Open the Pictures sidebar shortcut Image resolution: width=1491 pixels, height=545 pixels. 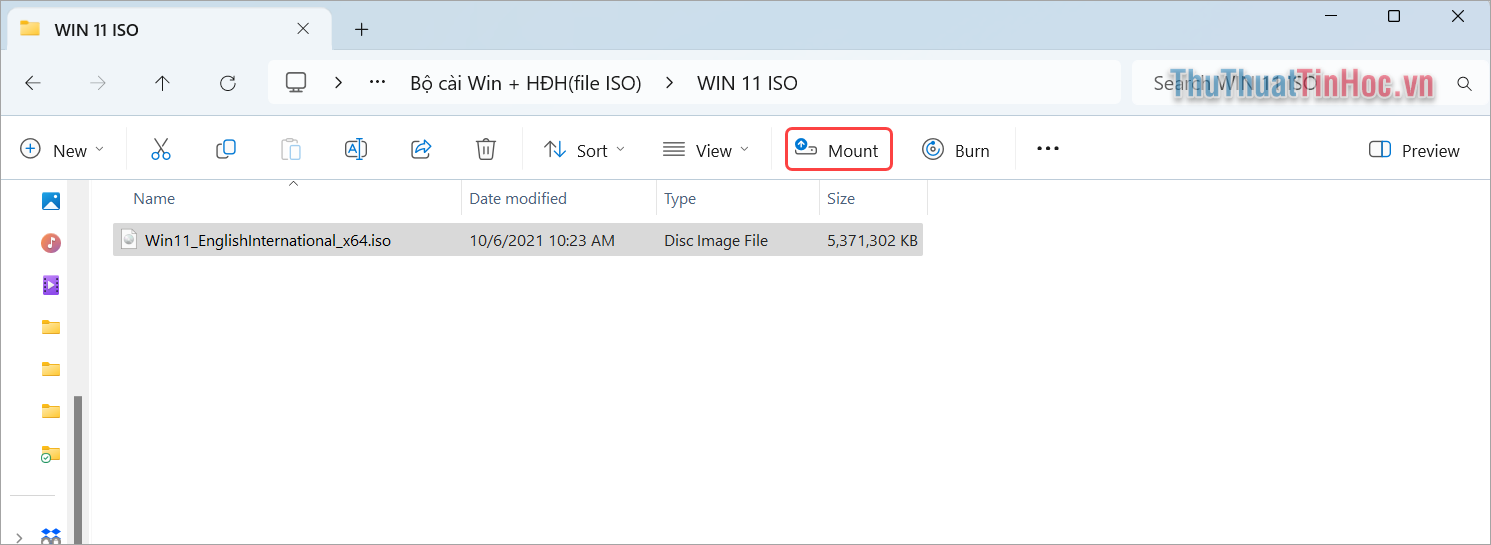pos(51,201)
